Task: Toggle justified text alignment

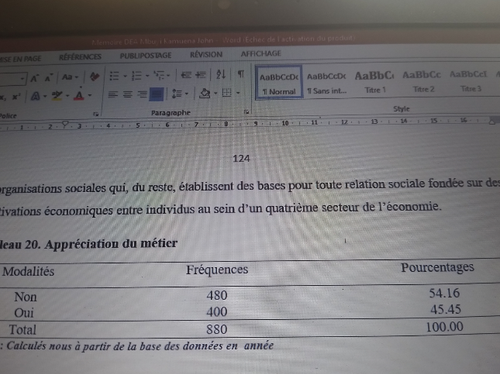Action: tap(156, 94)
